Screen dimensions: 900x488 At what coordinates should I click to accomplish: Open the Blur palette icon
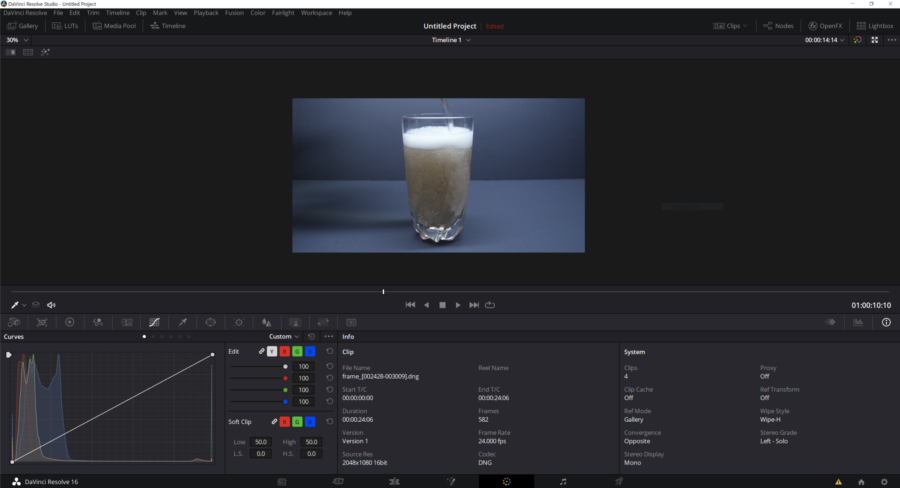click(x=266, y=323)
